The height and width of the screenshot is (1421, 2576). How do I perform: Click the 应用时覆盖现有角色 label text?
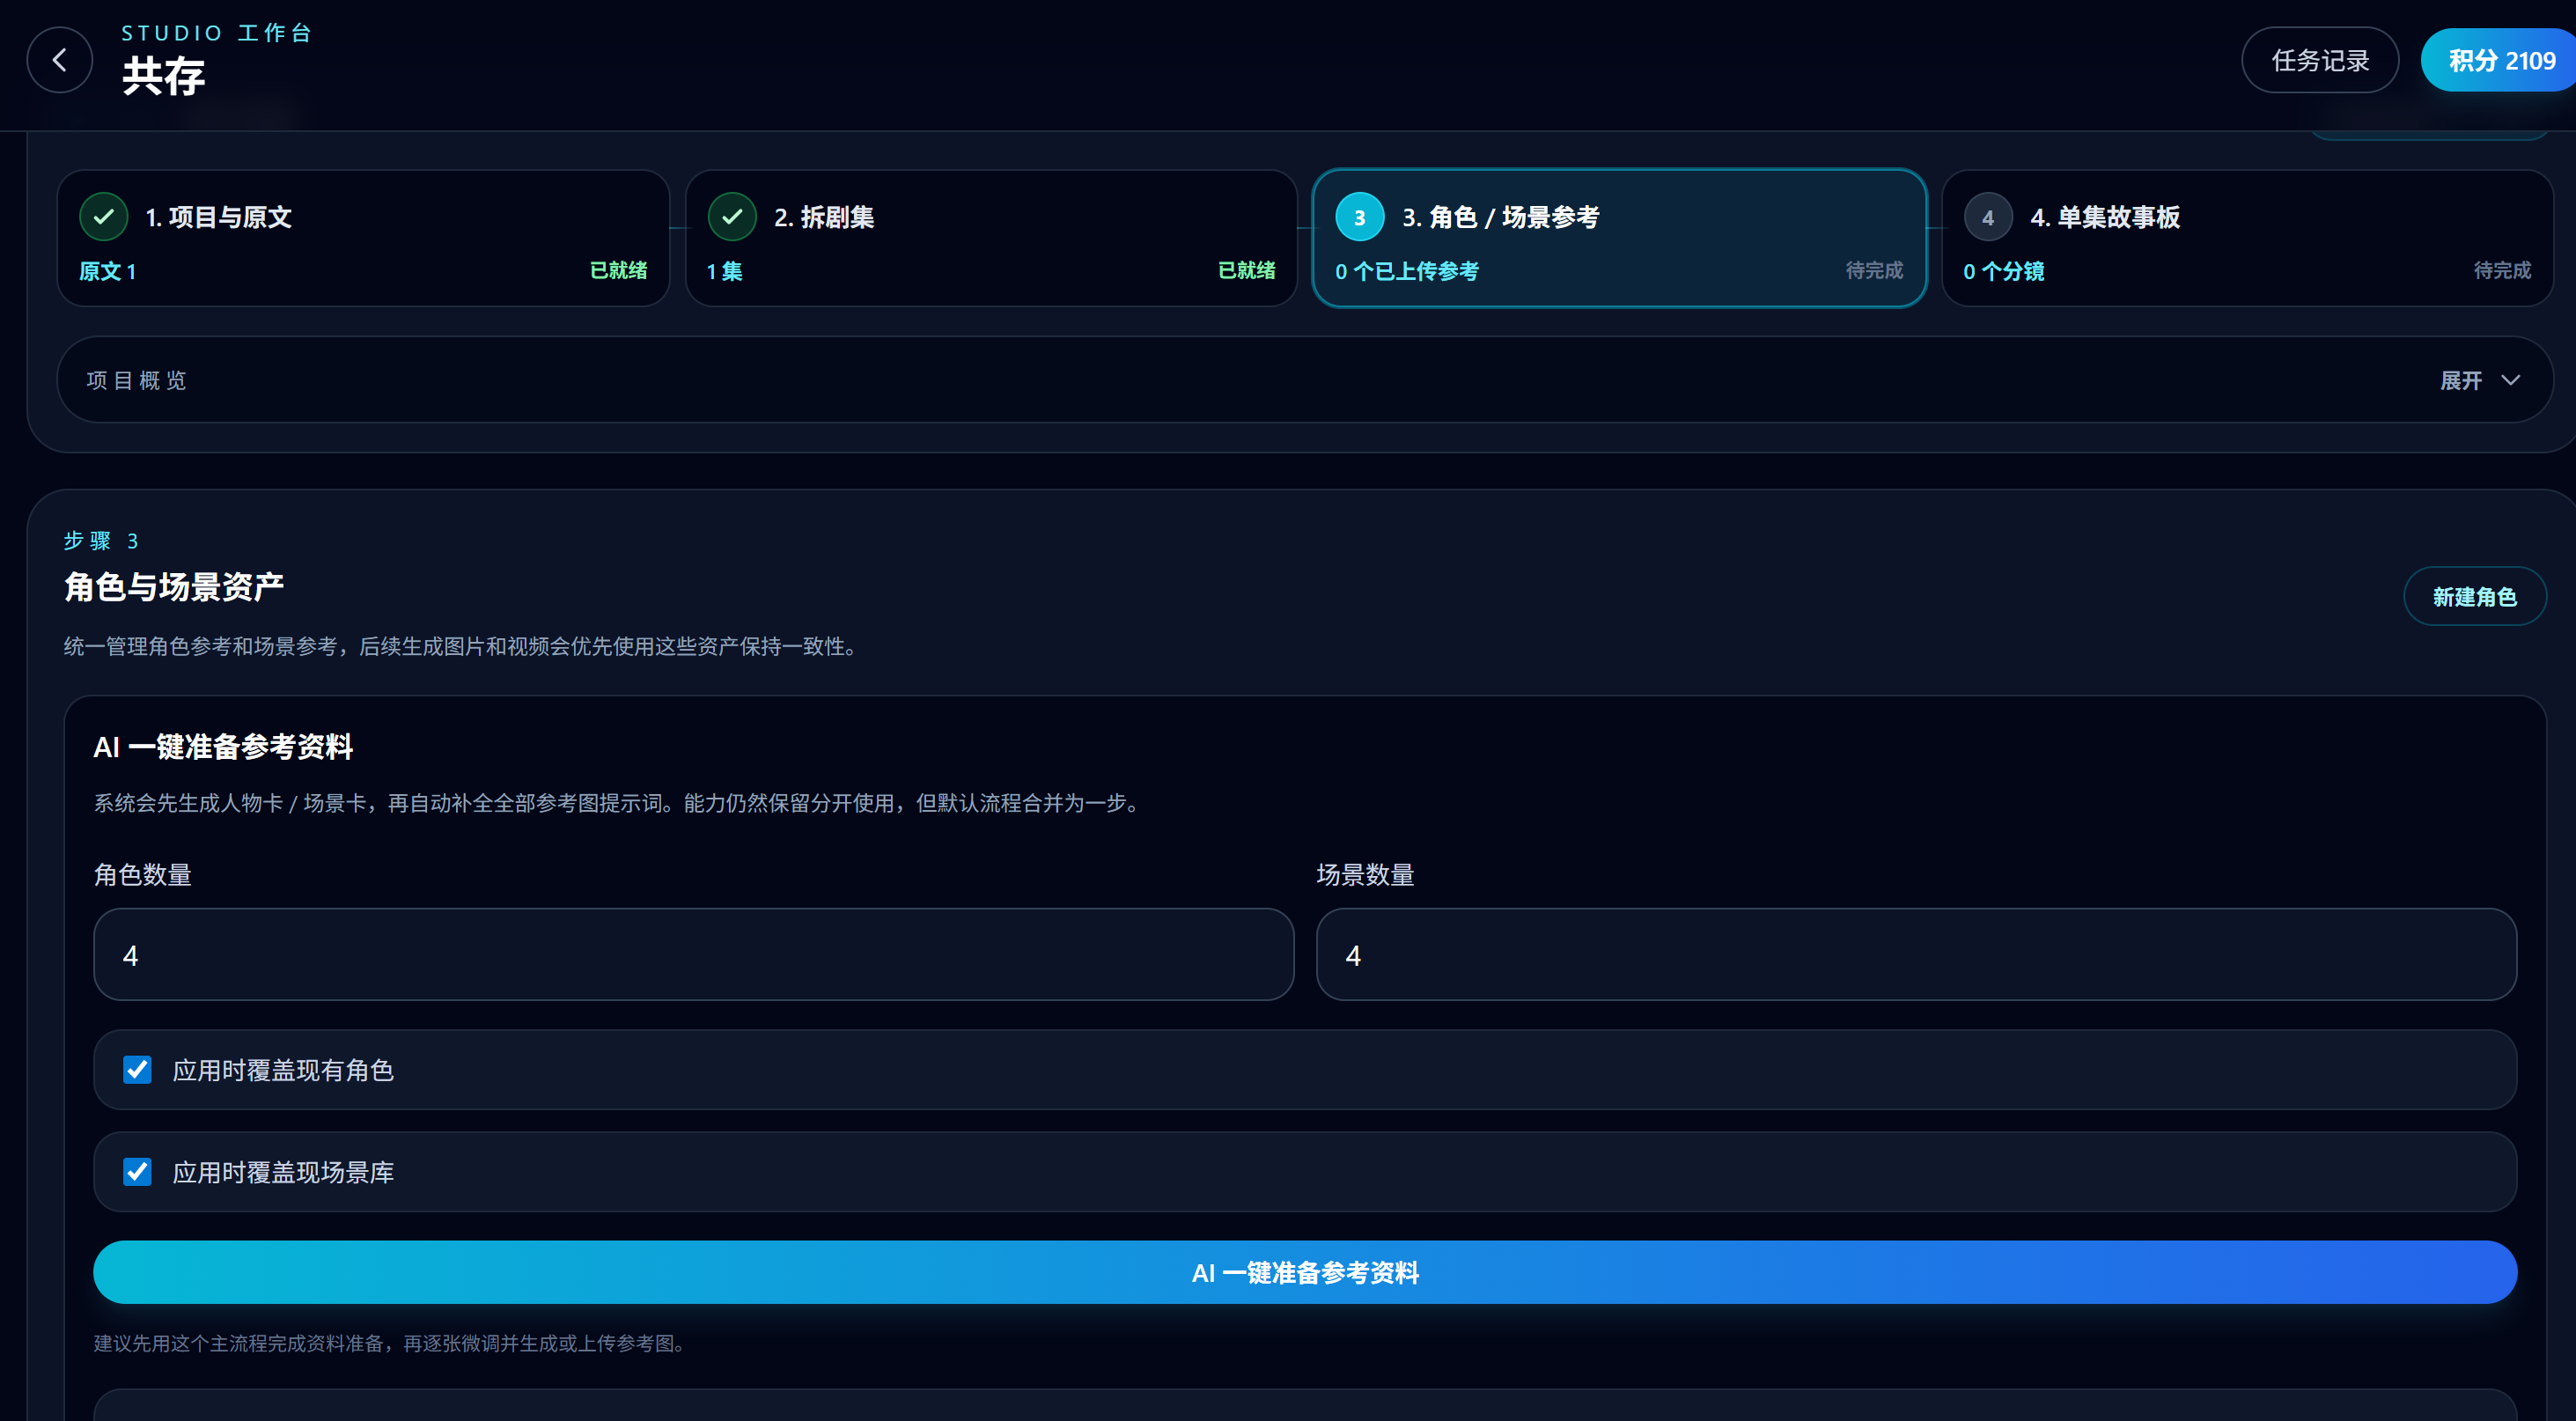[283, 1070]
